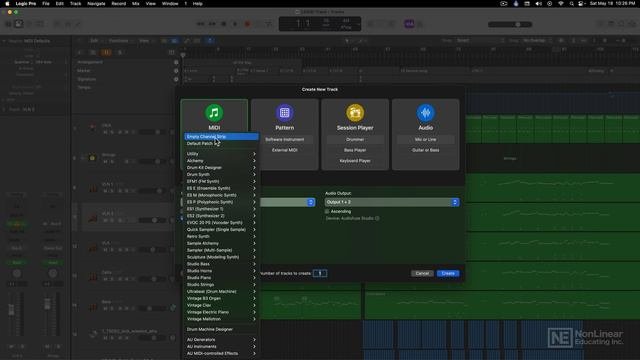Choose Ultrabeat (Drum Machine) entry
This screenshot has width=640, height=360.
(x=221, y=291)
